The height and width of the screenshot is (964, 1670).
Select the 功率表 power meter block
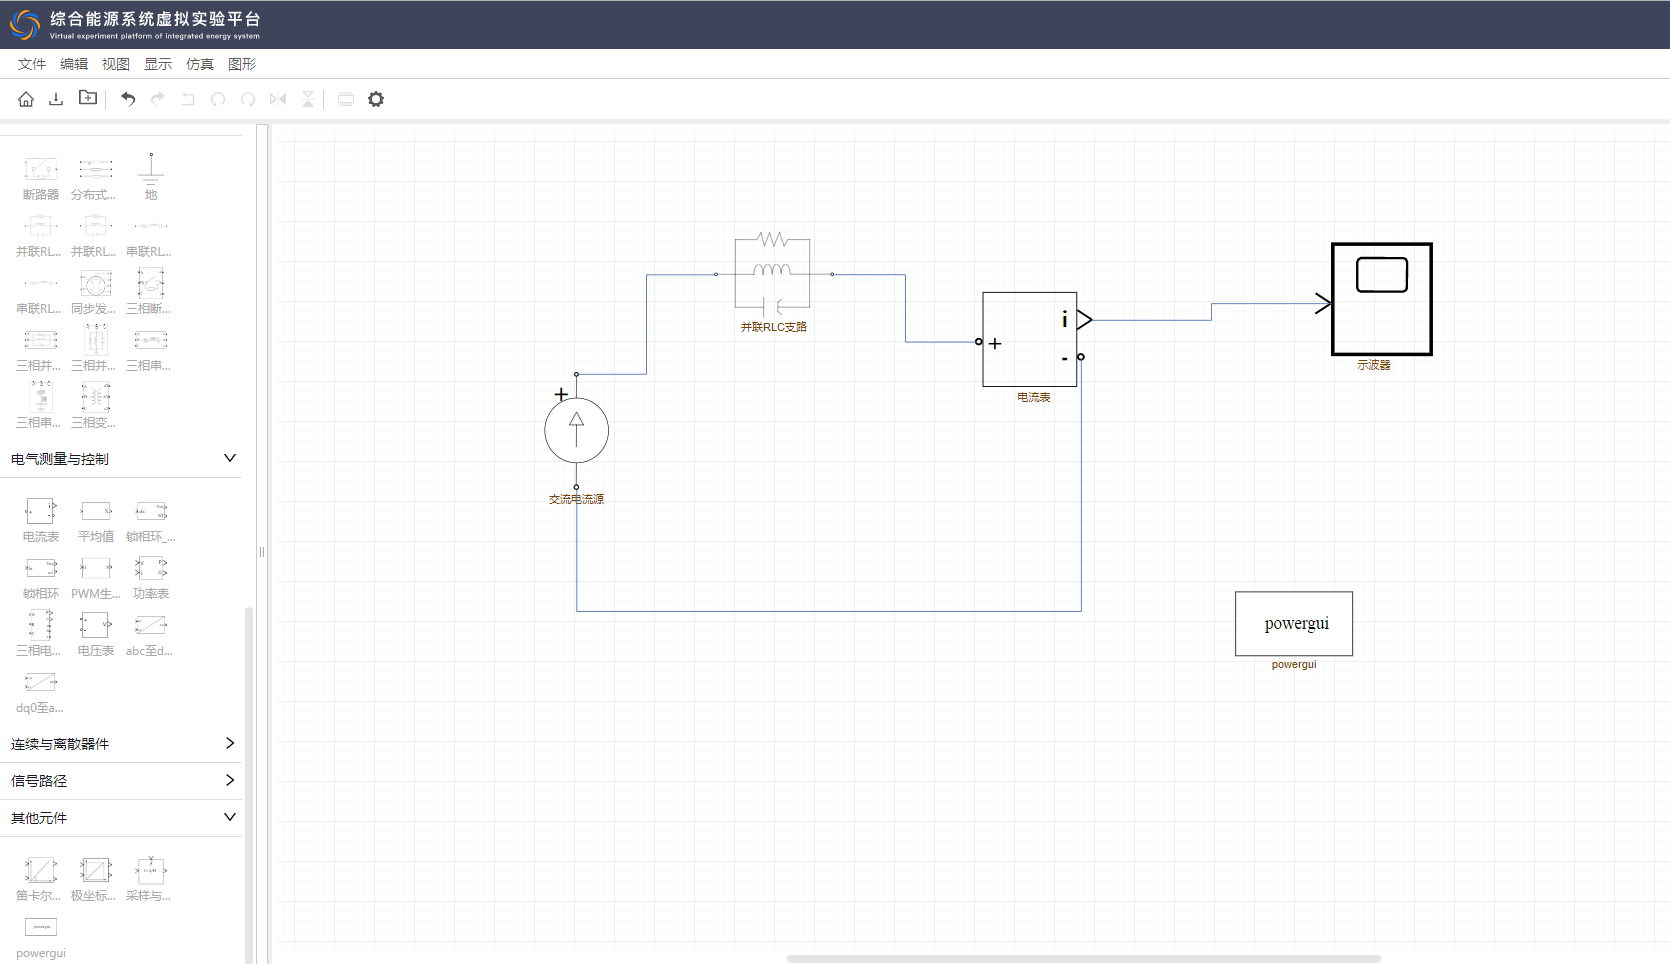pos(151,577)
